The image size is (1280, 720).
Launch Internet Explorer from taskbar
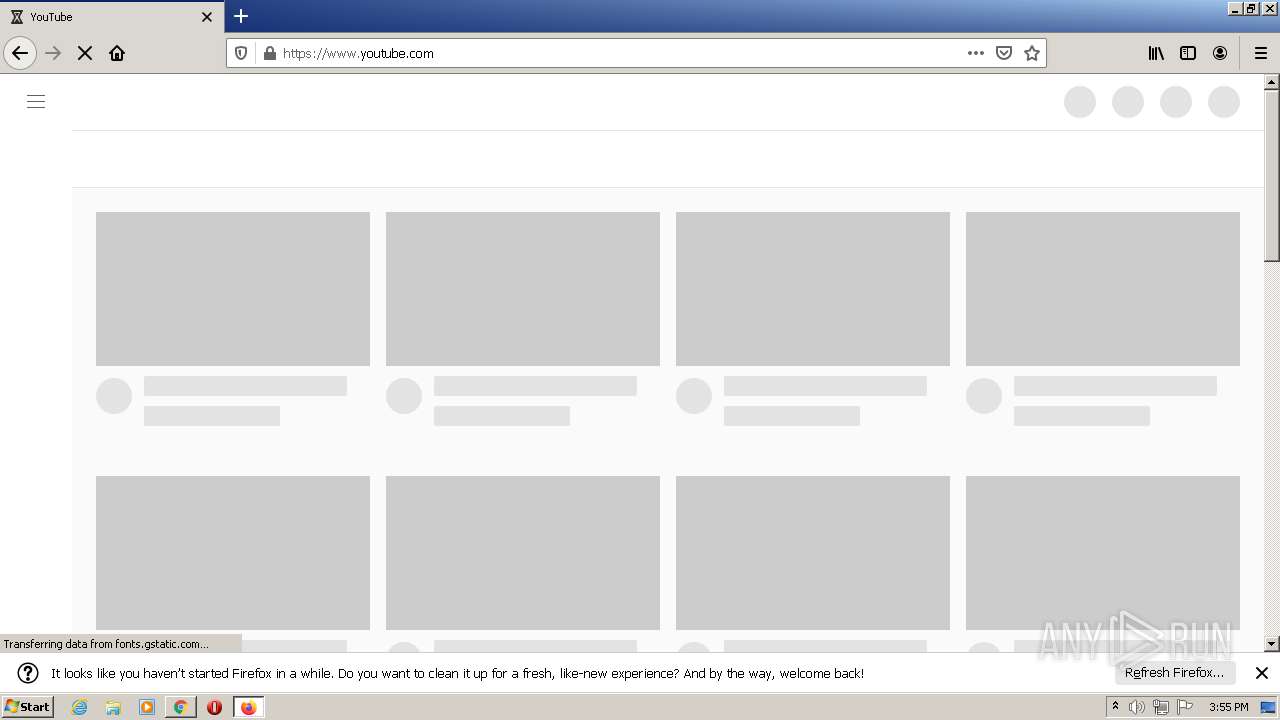[x=80, y=707]
